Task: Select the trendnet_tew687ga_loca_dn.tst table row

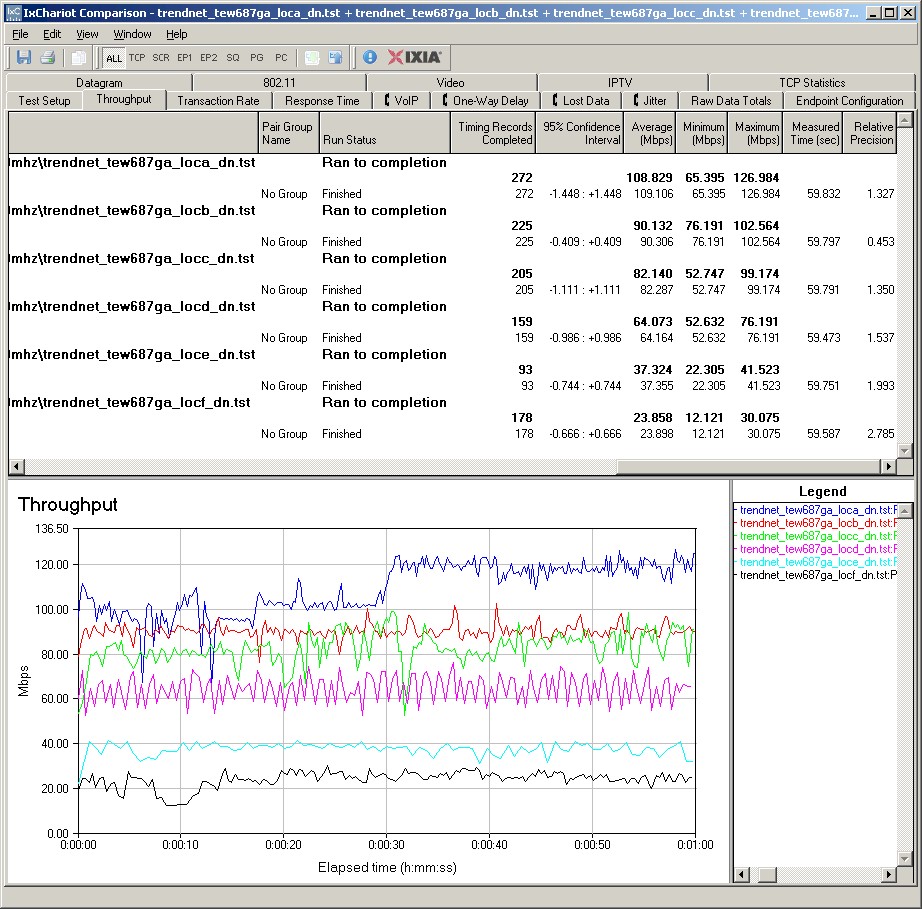Action: 452,162
